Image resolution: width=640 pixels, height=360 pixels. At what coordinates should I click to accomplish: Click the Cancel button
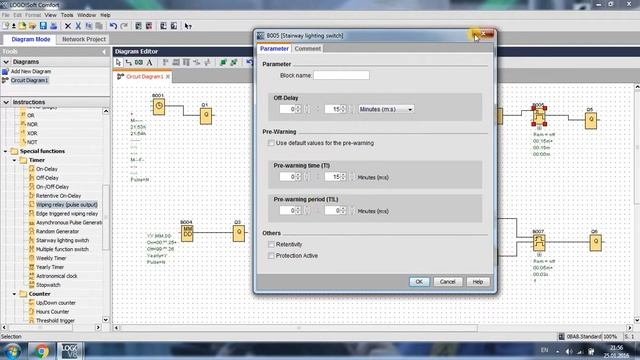[447, 282]
